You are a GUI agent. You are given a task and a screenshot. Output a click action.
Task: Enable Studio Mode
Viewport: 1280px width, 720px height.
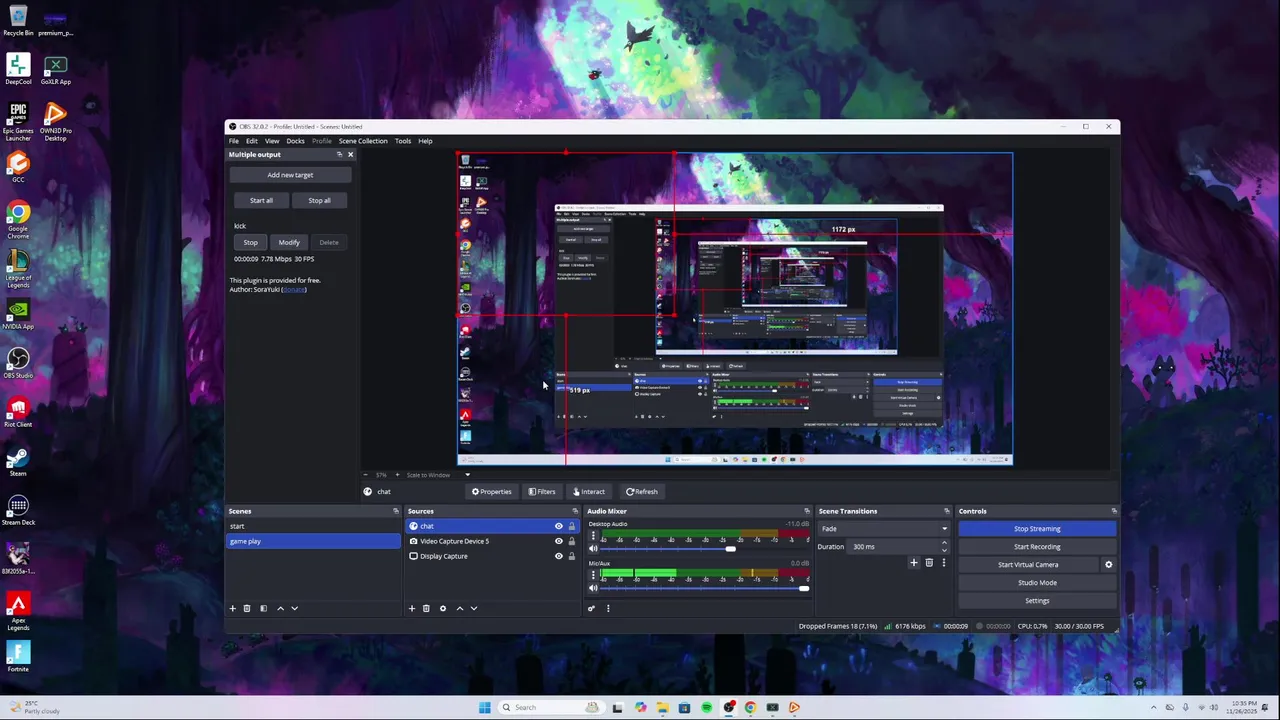1037,583
